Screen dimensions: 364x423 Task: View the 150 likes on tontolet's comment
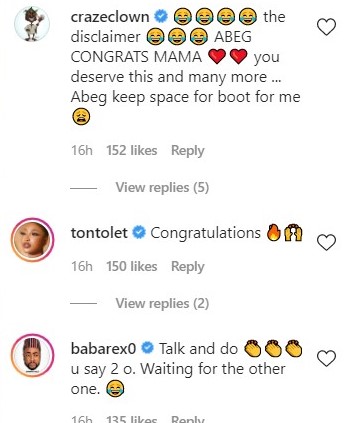(x=132, y=267)
